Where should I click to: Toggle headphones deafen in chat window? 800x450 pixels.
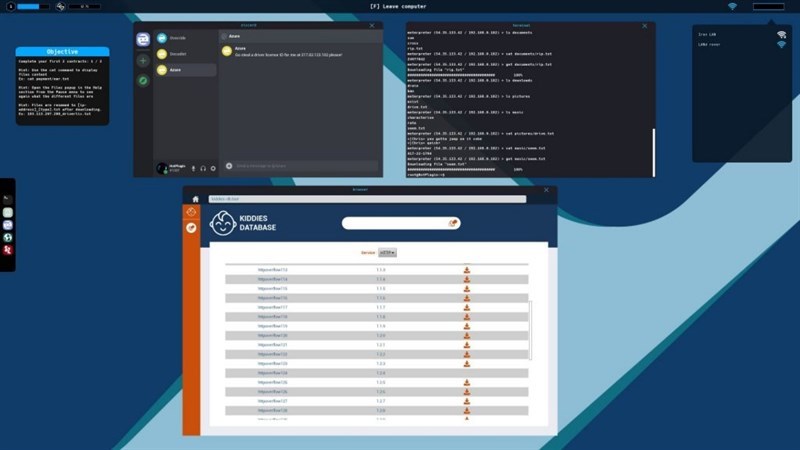tap(203, 168)
